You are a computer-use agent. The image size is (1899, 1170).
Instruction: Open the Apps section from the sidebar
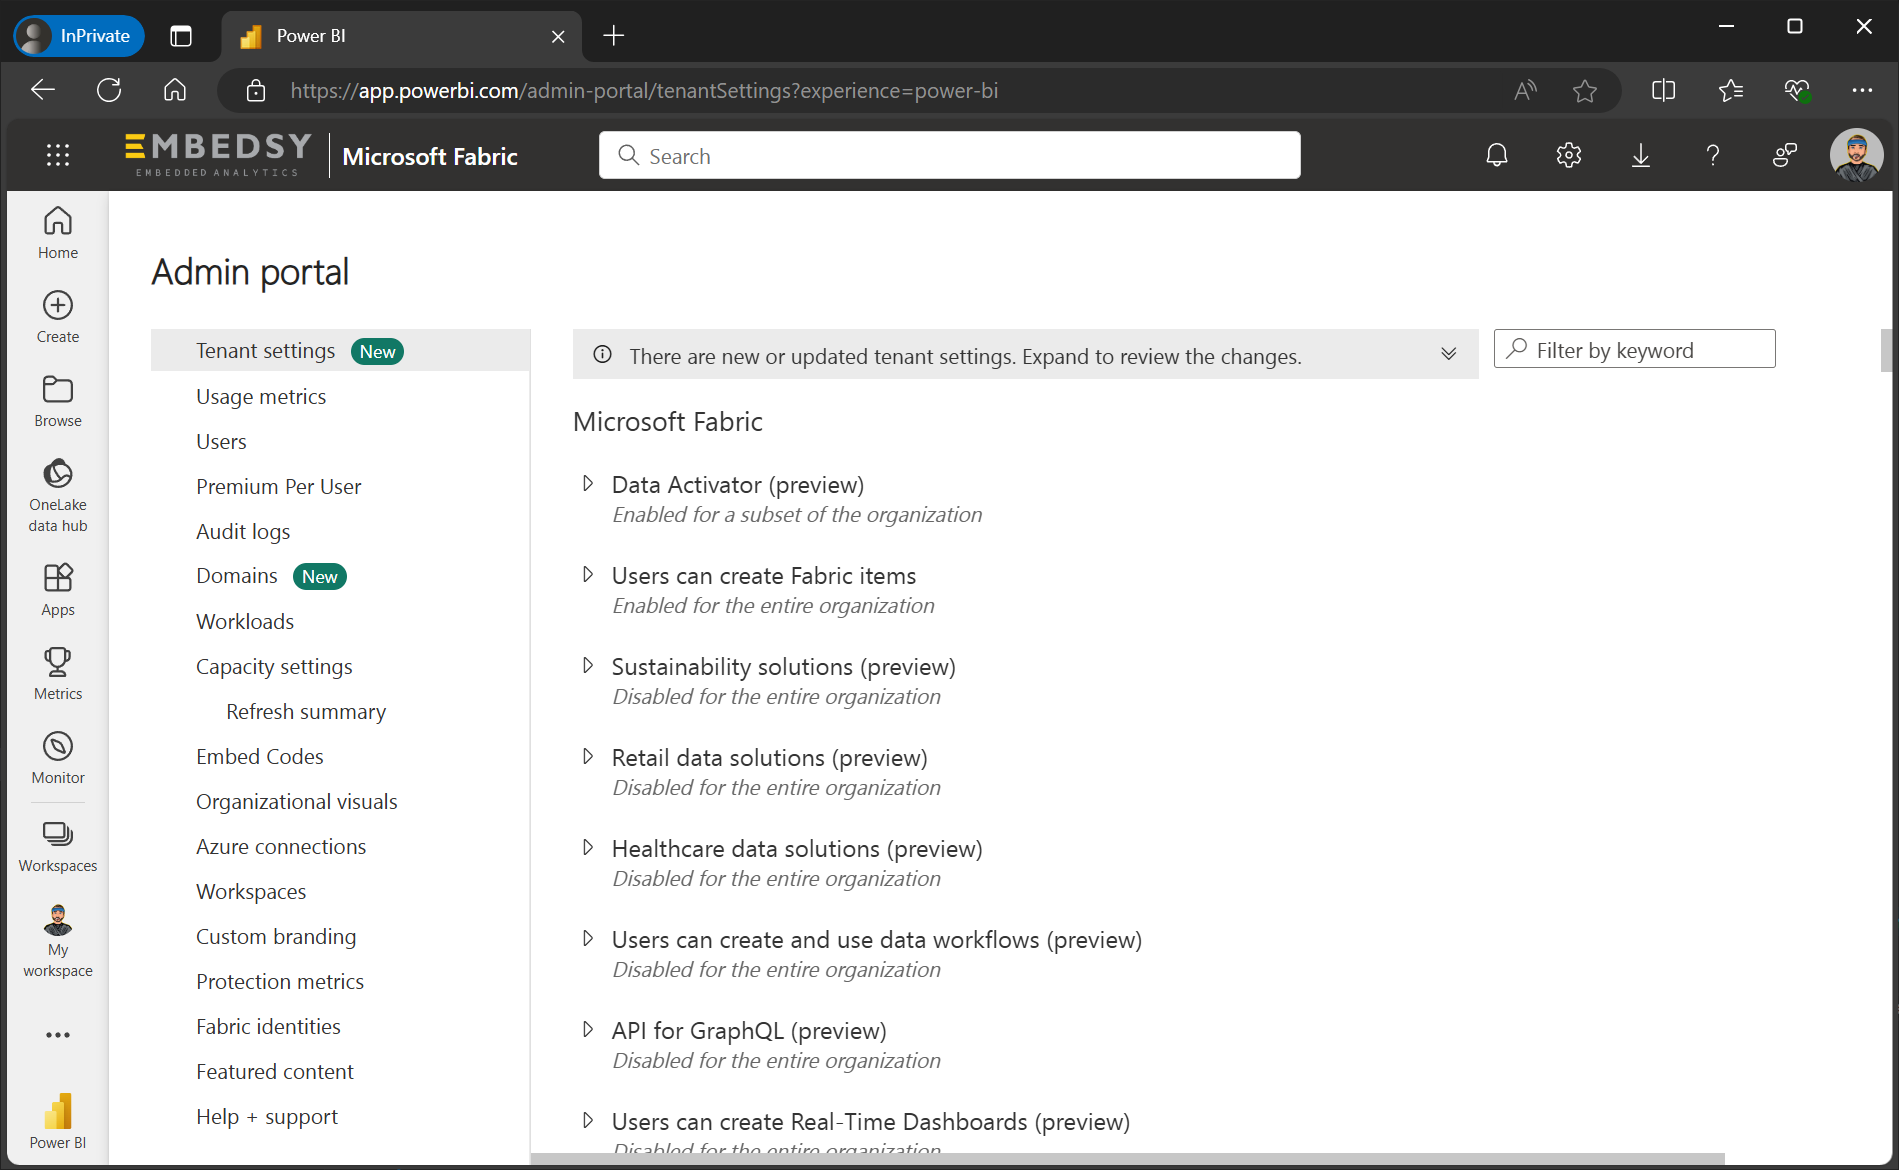[57, 589]
